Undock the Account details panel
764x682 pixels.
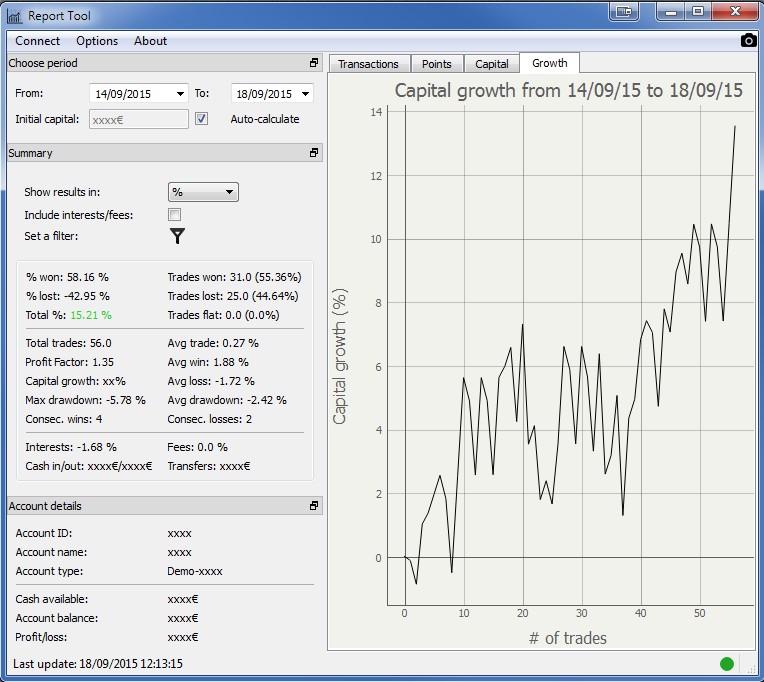[314, 506]
